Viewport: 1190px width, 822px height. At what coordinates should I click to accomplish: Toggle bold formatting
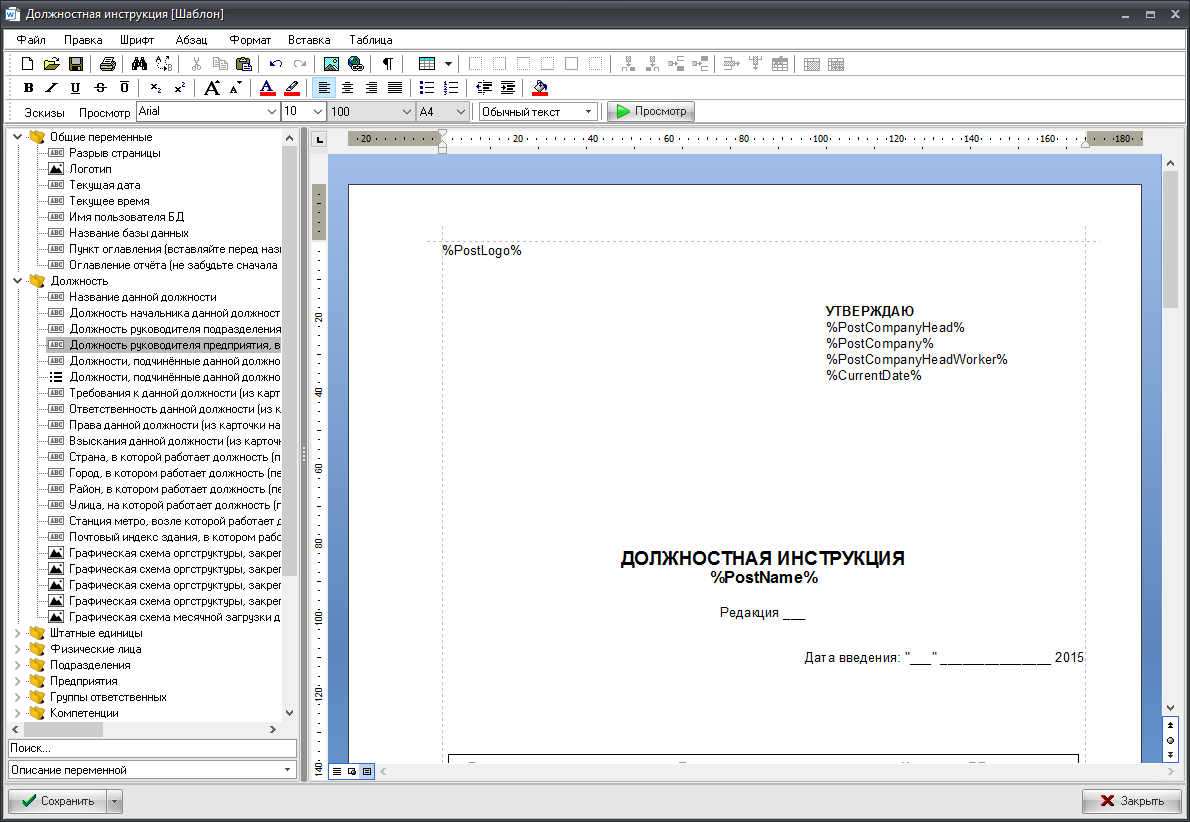coord(28,88)
